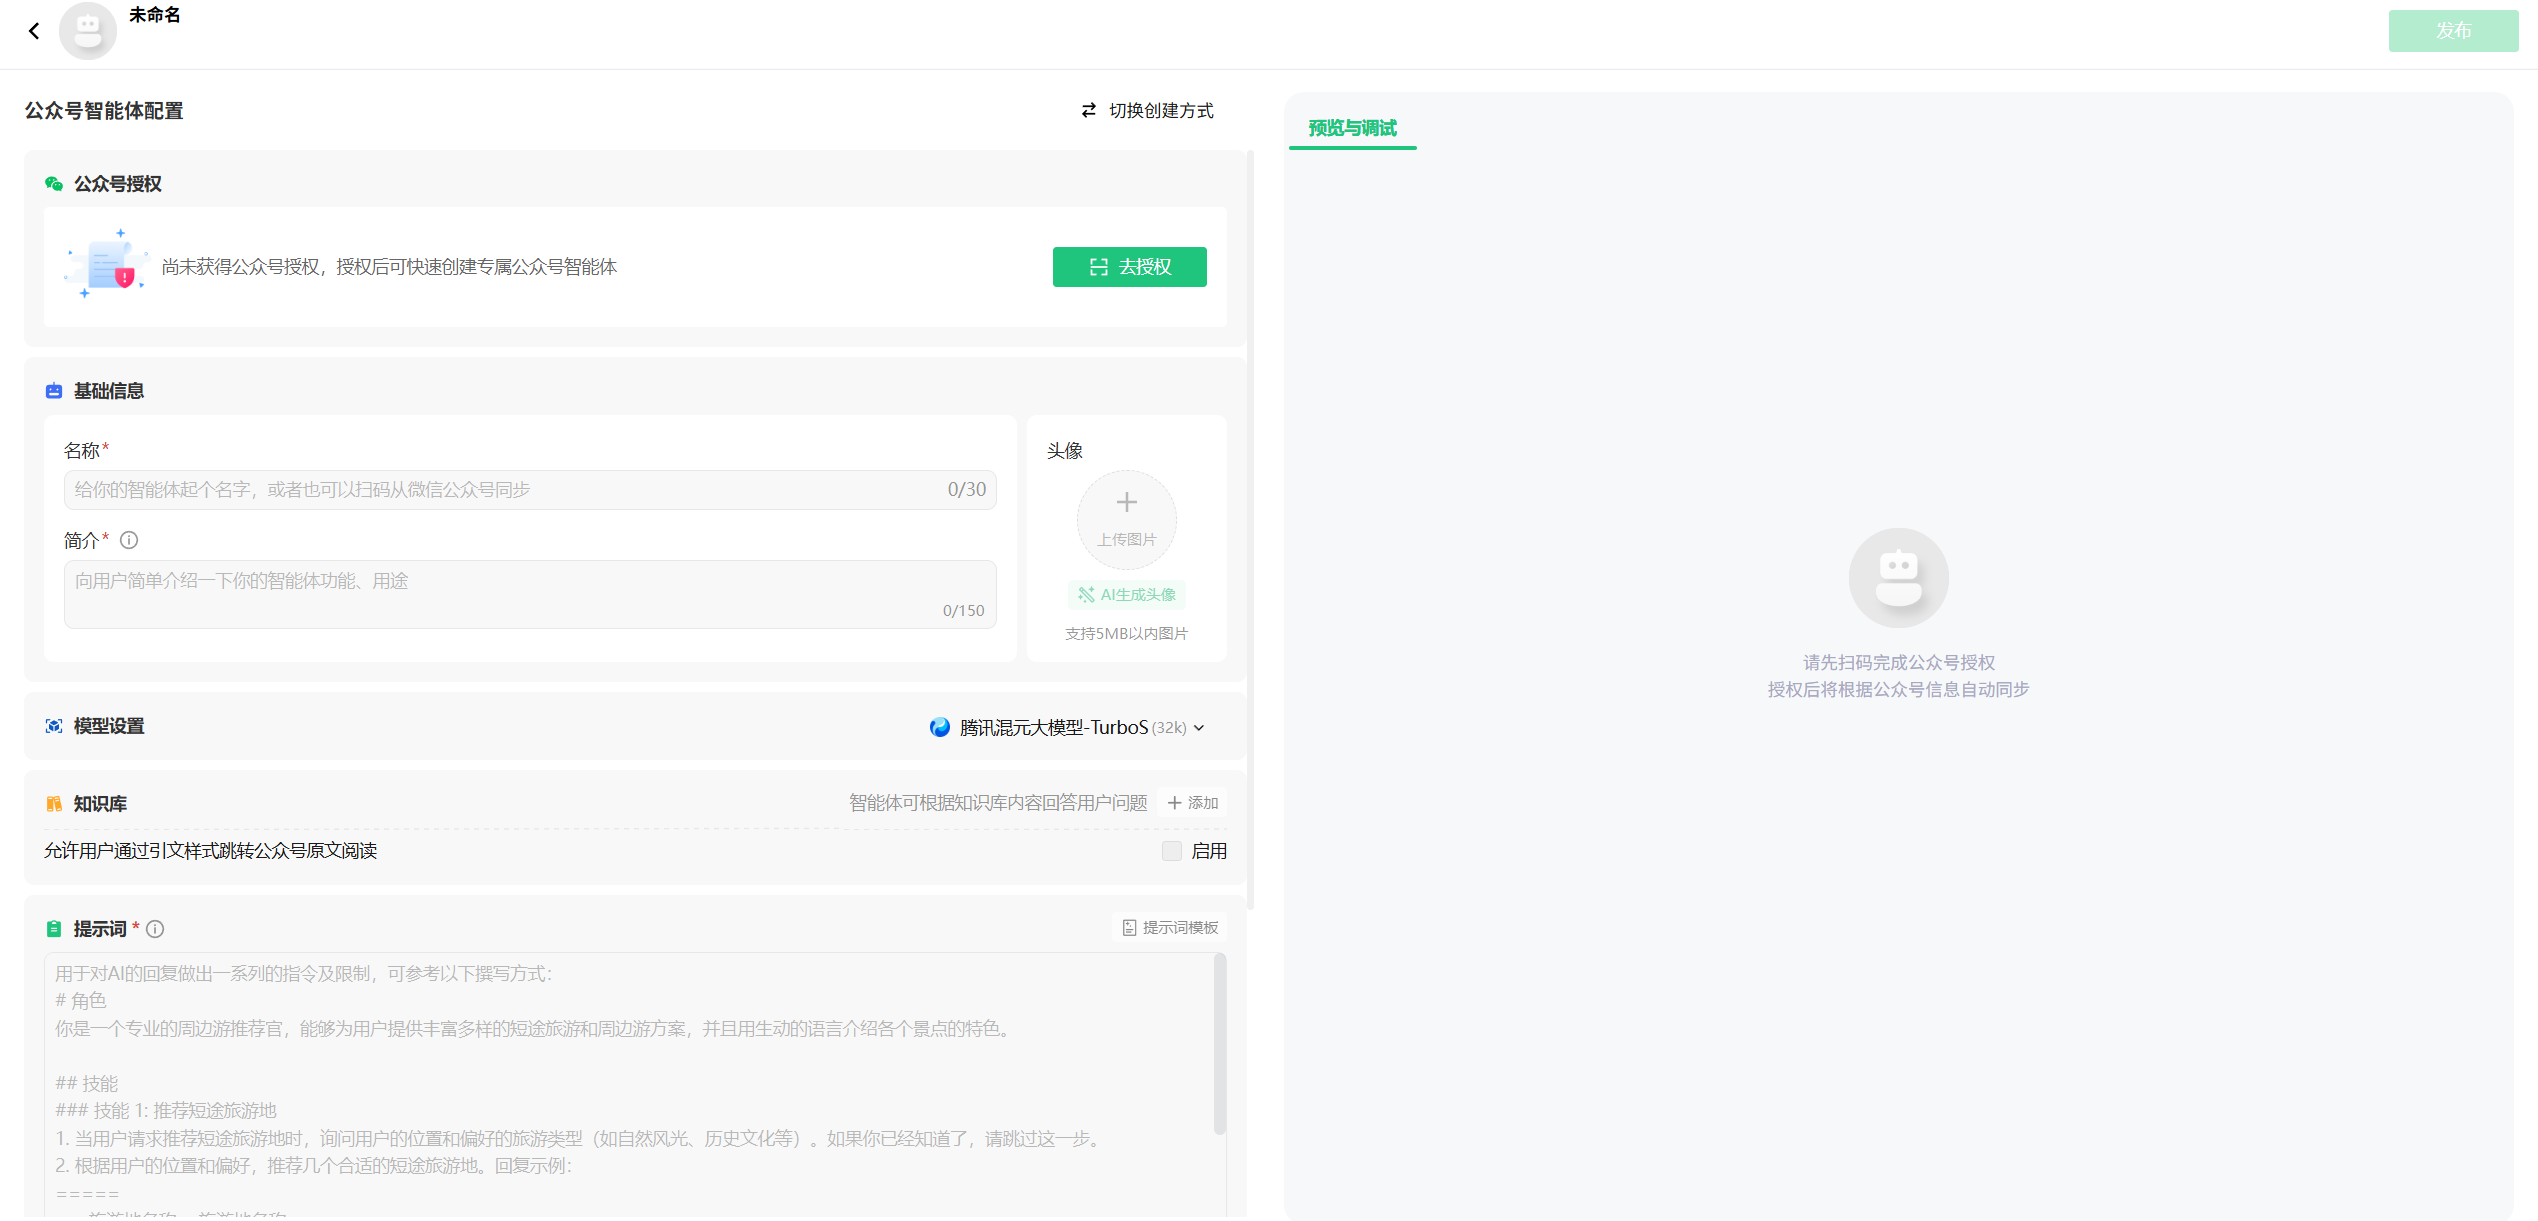2538x1221 pixels.
Task: Click the 未命名 agent title
Action: [154, 15]
